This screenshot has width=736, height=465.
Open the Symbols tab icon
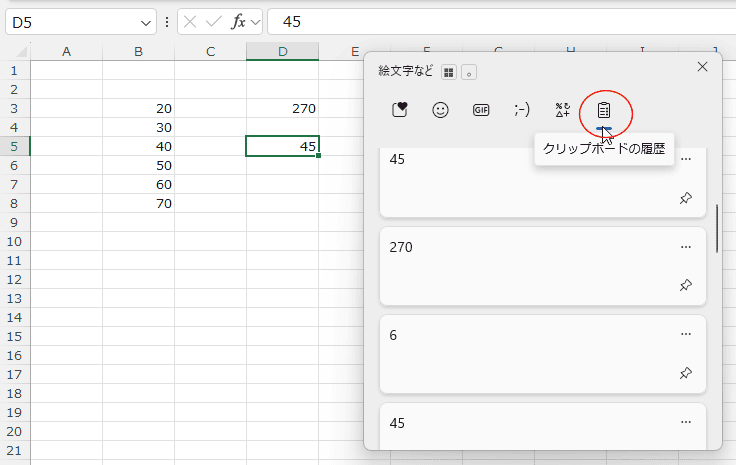(563, 110)
